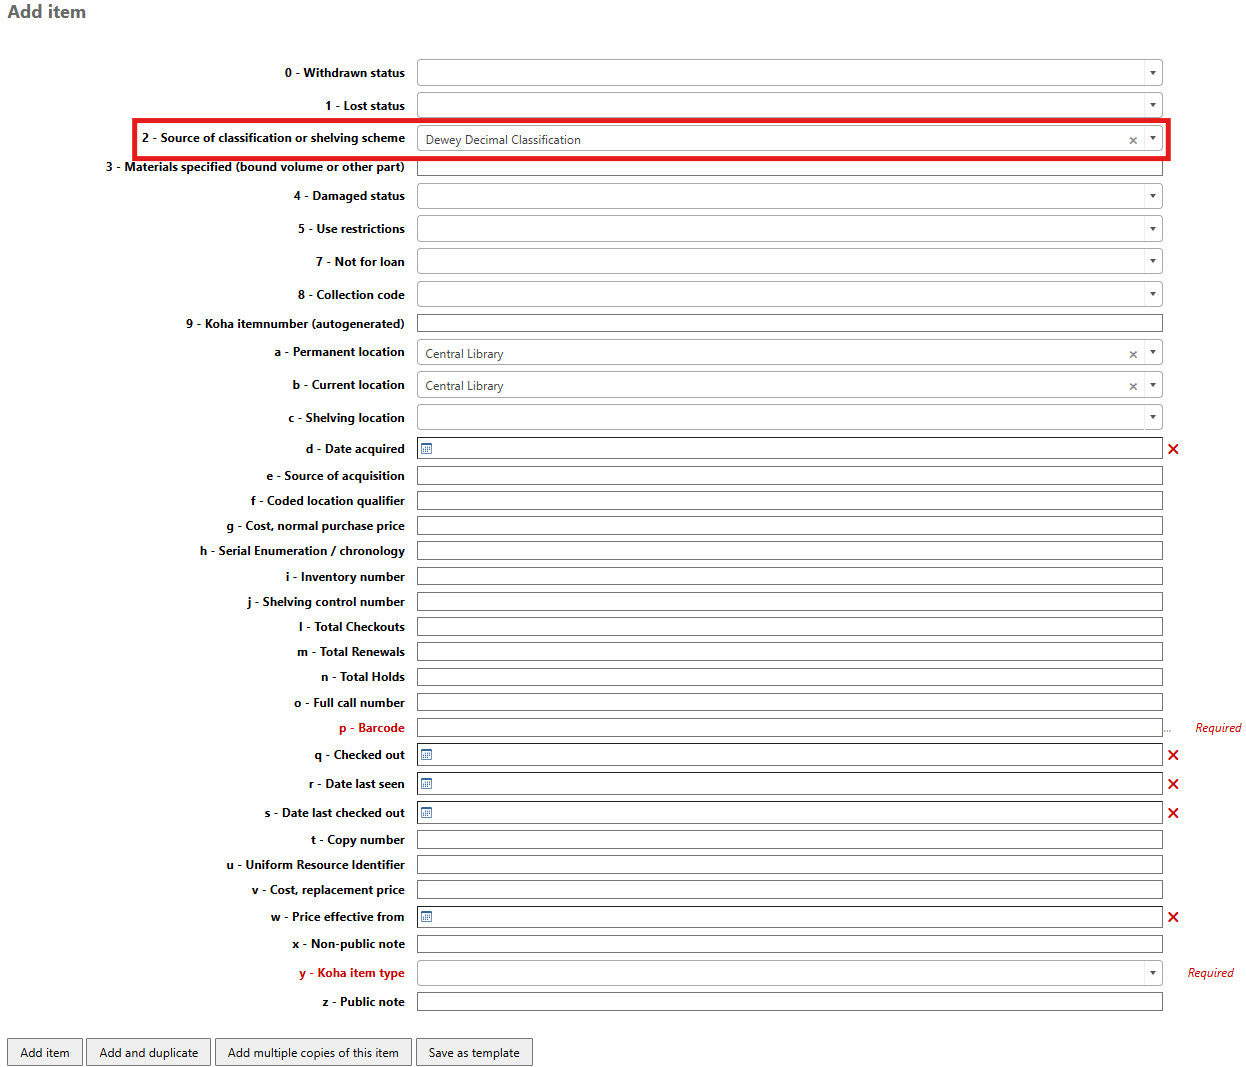
Task: Click the 'p - Barcode' red label
Action: [372, 728]
